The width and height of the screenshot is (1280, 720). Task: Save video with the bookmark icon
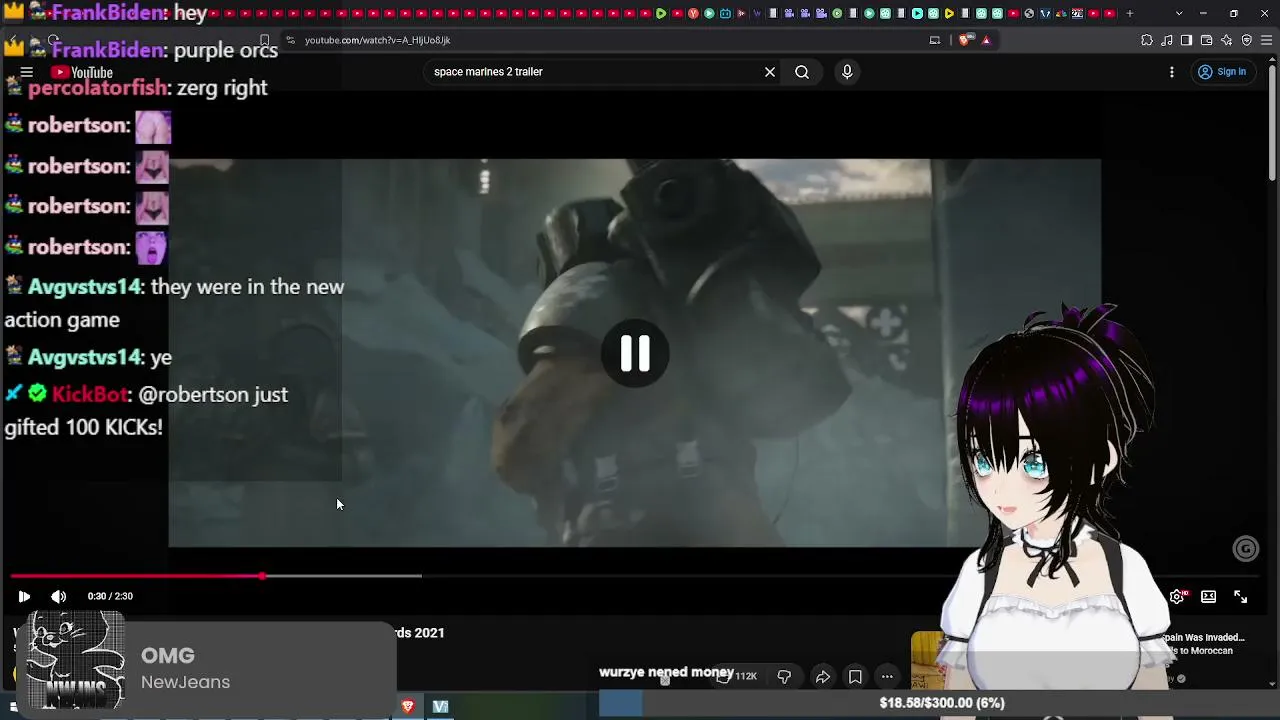(855, 677)
